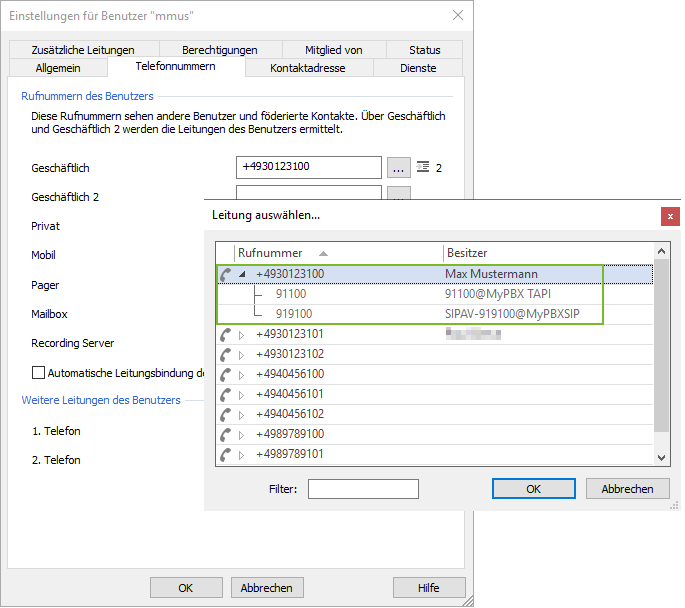This screenshot has height=608, width=685.
Task: Click into the Filter text field
Action: [363, 489]
